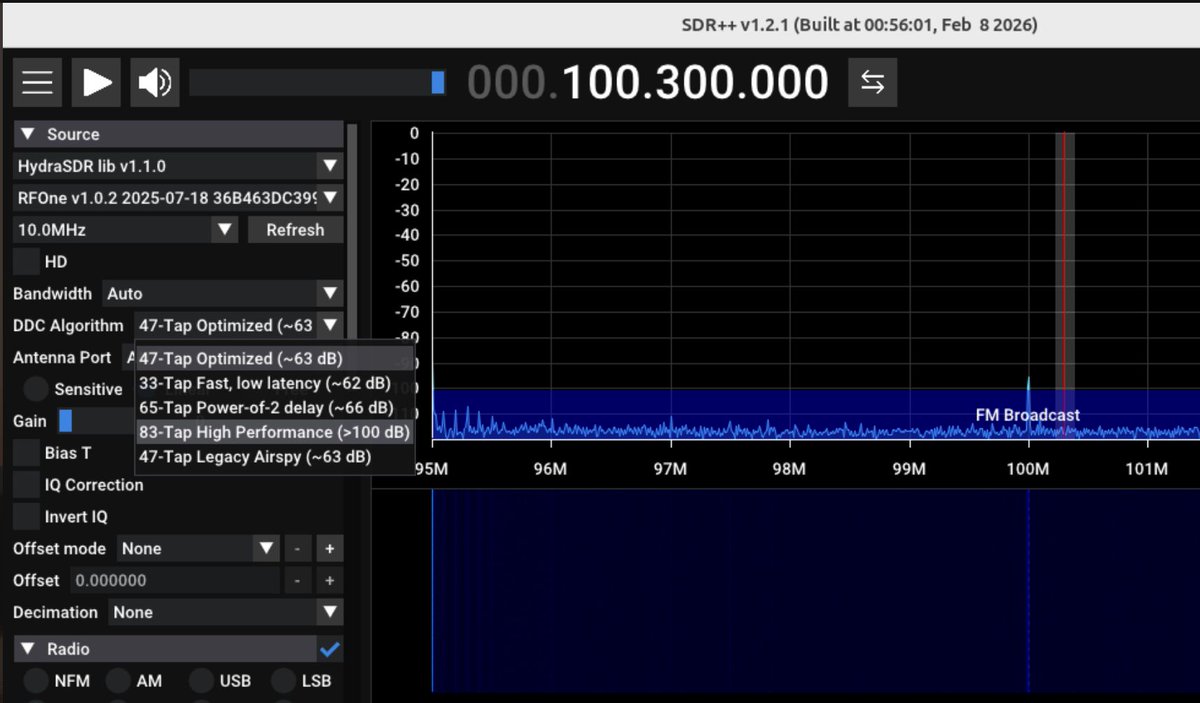
Task: Enable the Invert IQ checkbox
Action: 26,517
